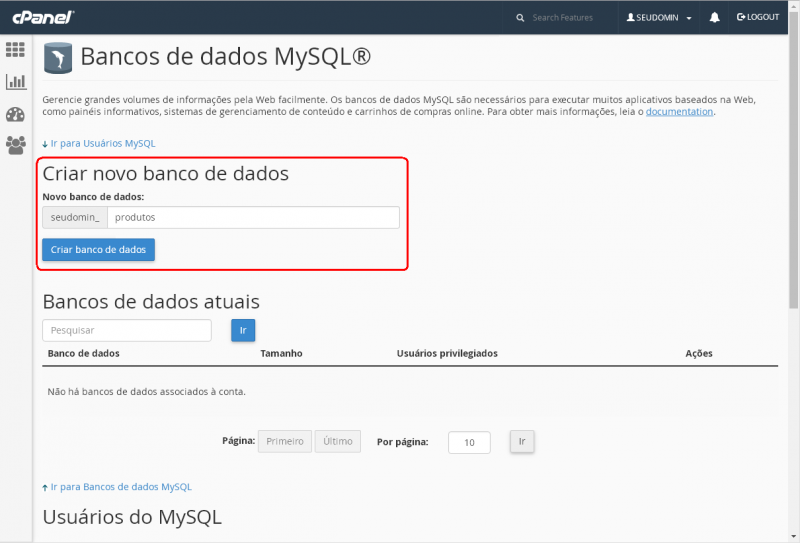Image resolution: width=800 pixels, height=543 pixels.
Task: Click the Ir button next to Pesquisar
Action: [x=243, y=330]
